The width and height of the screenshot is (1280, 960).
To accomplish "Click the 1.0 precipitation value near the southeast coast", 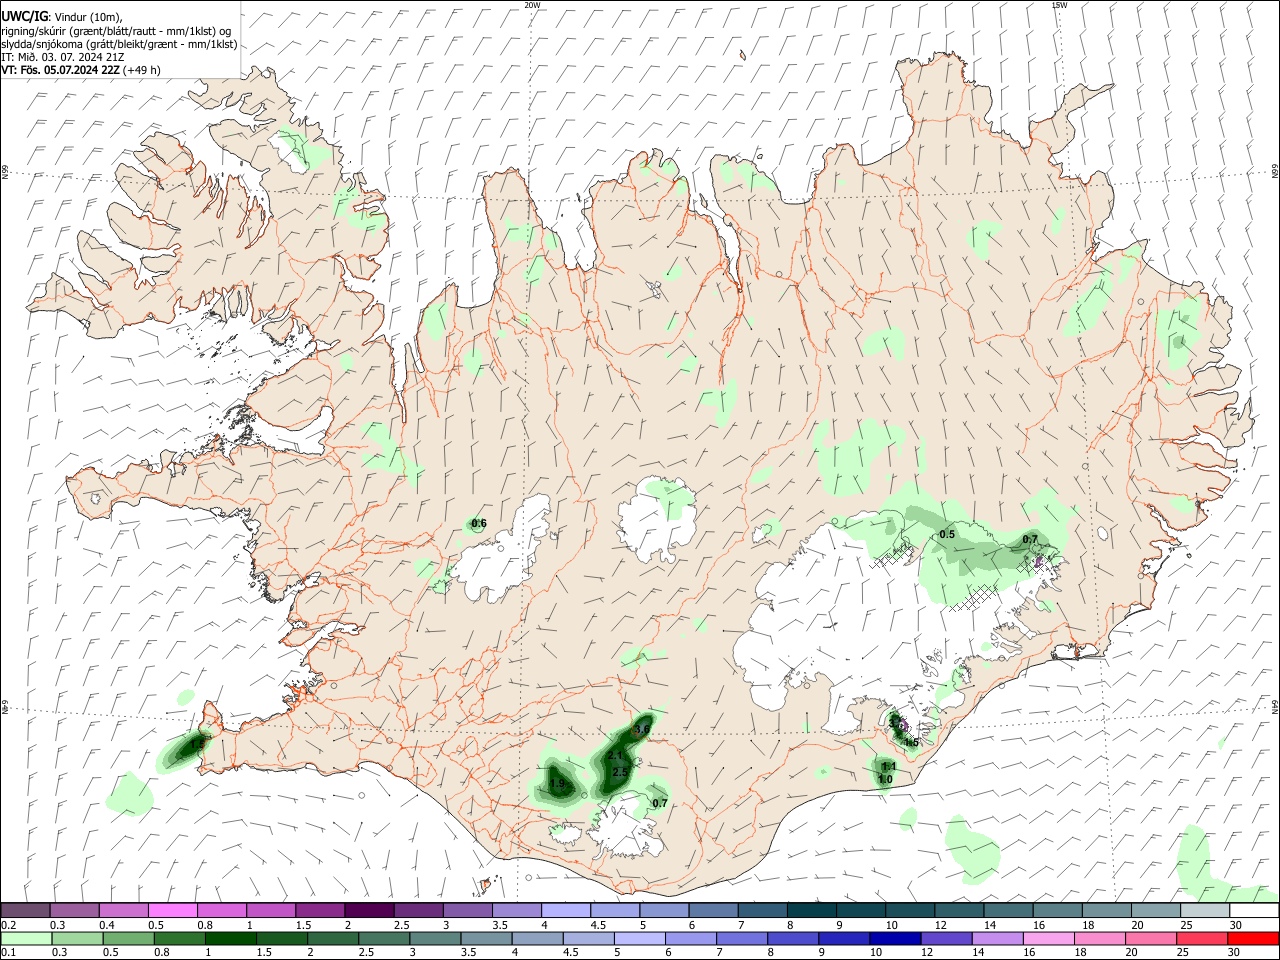I will 885,779.
